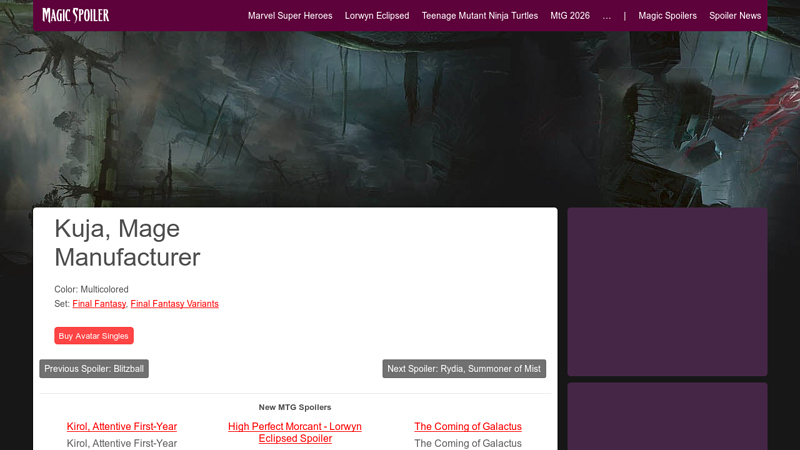Follow the Final Fantasy Variants link
This screenshot has height=450, width=800.
pyautogui.click(x=174, y=304)
